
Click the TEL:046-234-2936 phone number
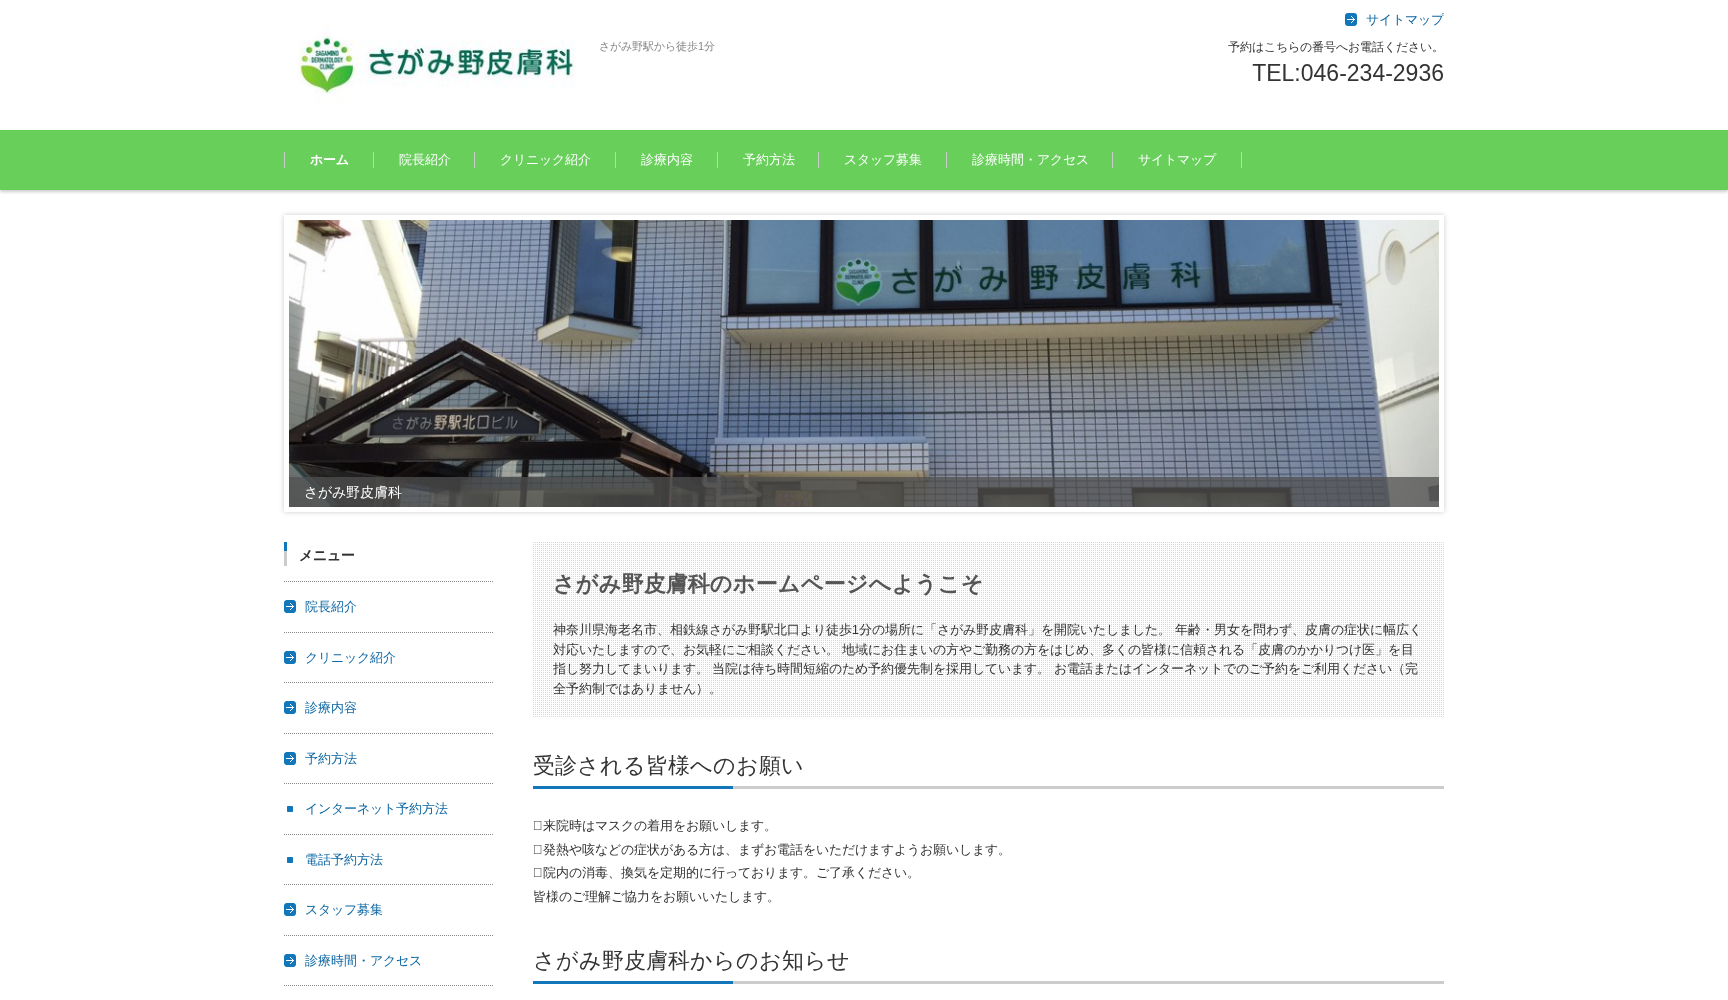tap(1347, 73)
